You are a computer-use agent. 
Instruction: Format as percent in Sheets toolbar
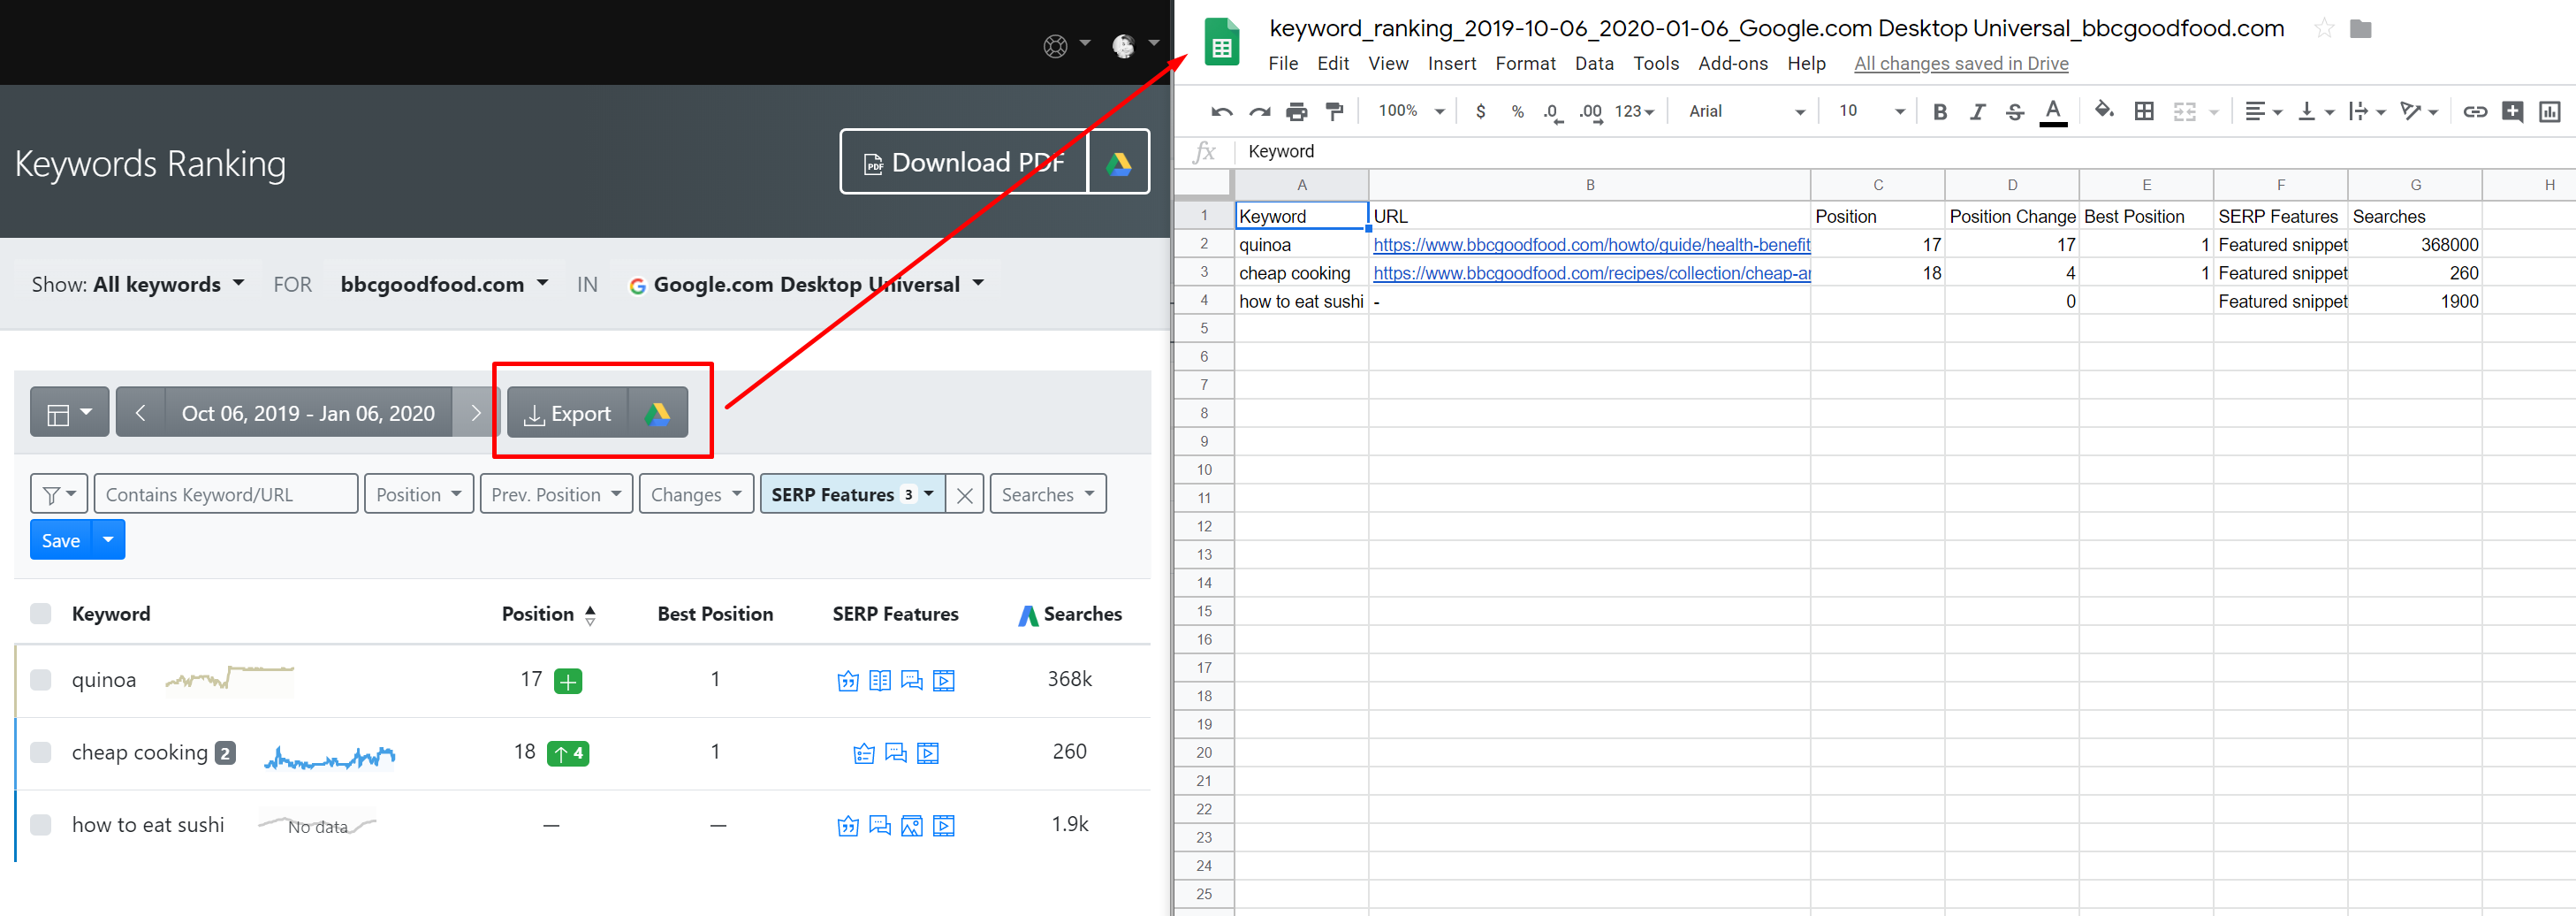(x=1517, y=111)
